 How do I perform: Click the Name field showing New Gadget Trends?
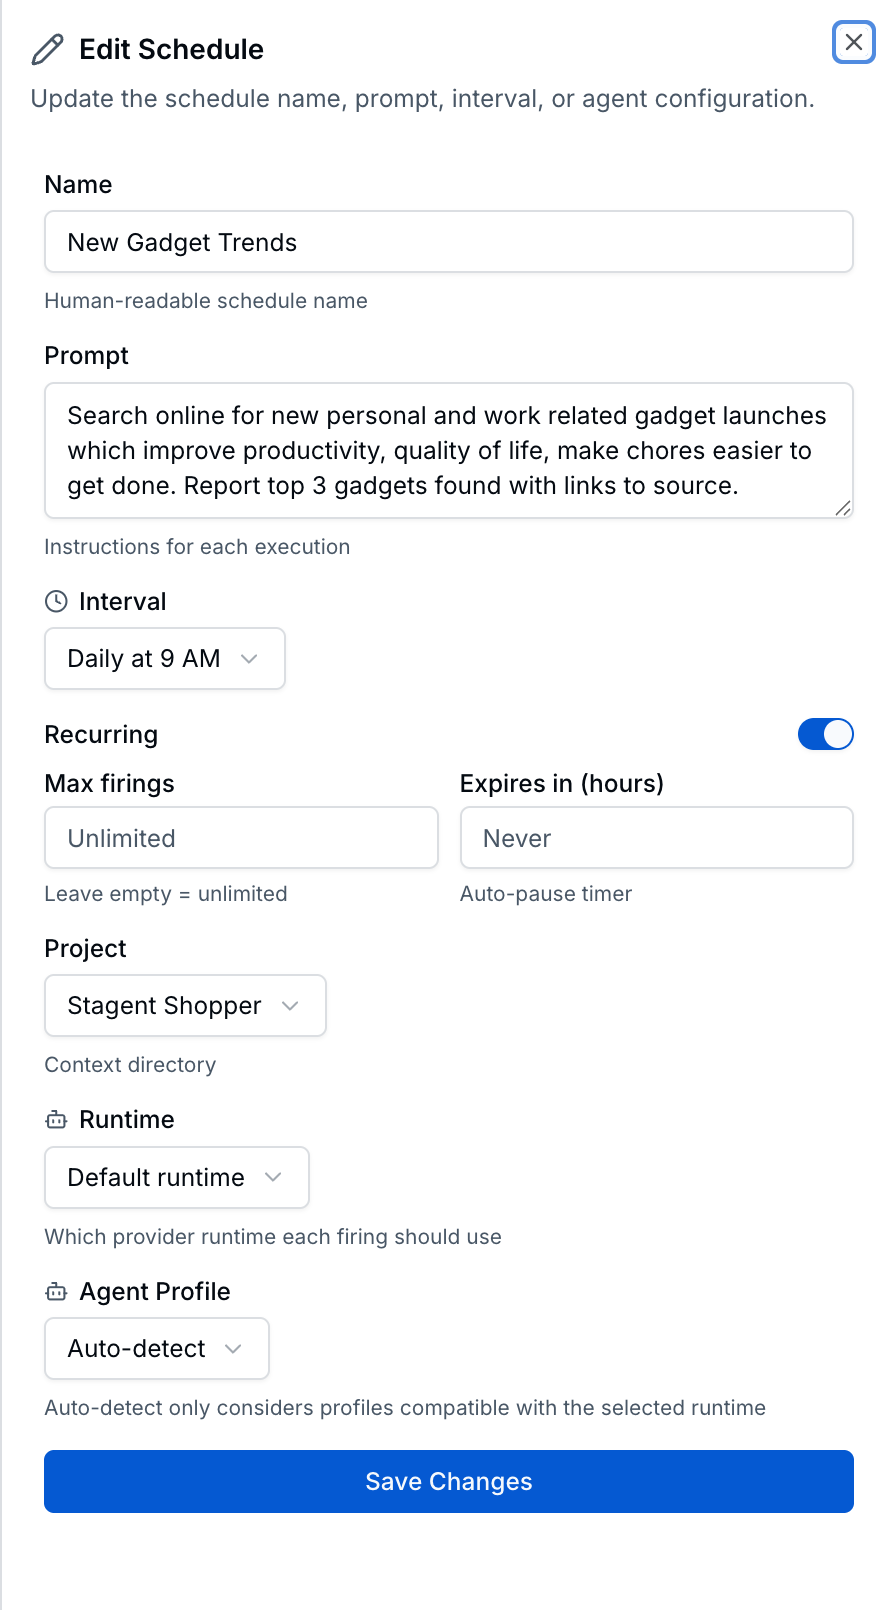pyautogui.click(x=448, y=241)
